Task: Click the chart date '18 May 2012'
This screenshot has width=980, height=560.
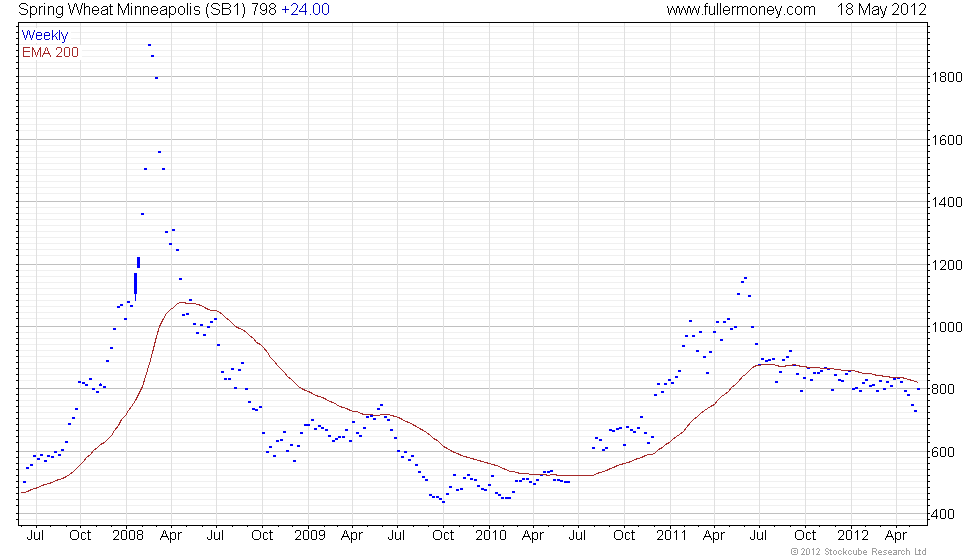Action: (x=881, y=10)
